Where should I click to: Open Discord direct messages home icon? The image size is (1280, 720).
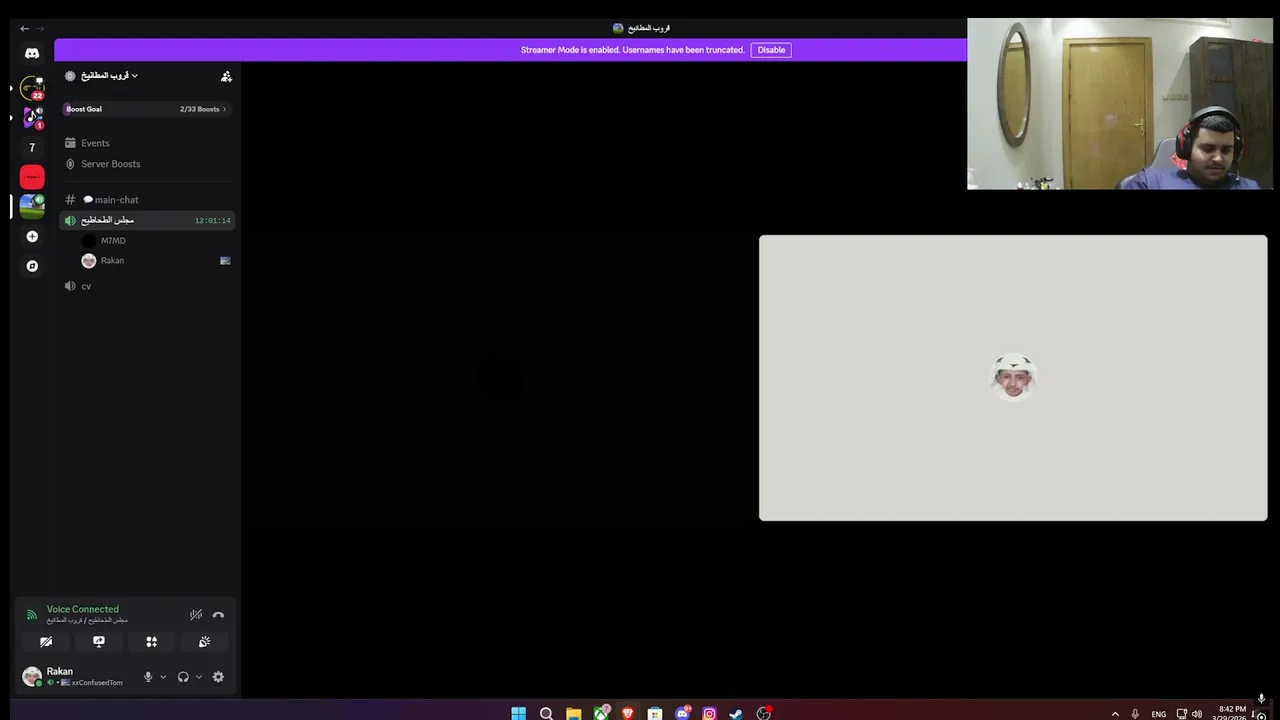pos(32,53)
